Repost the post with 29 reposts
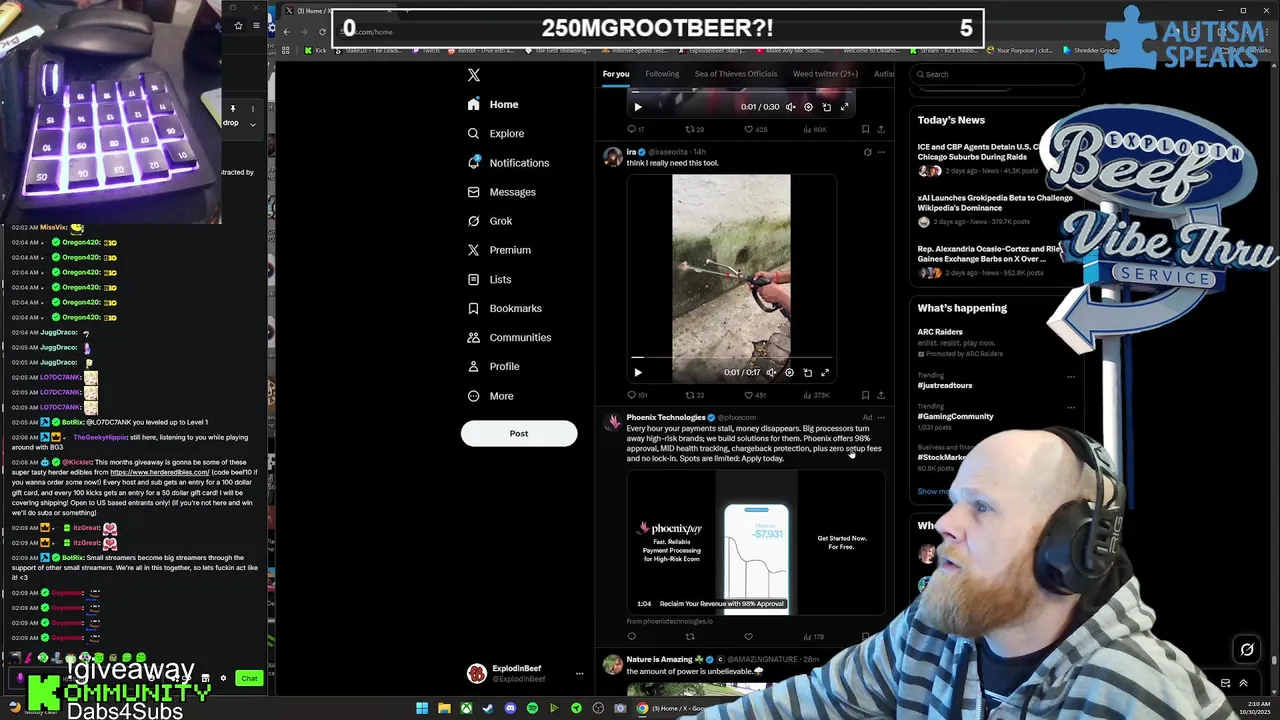This screenshot has height=720, width=1280. pyautogui.click(x=694, y=129)
